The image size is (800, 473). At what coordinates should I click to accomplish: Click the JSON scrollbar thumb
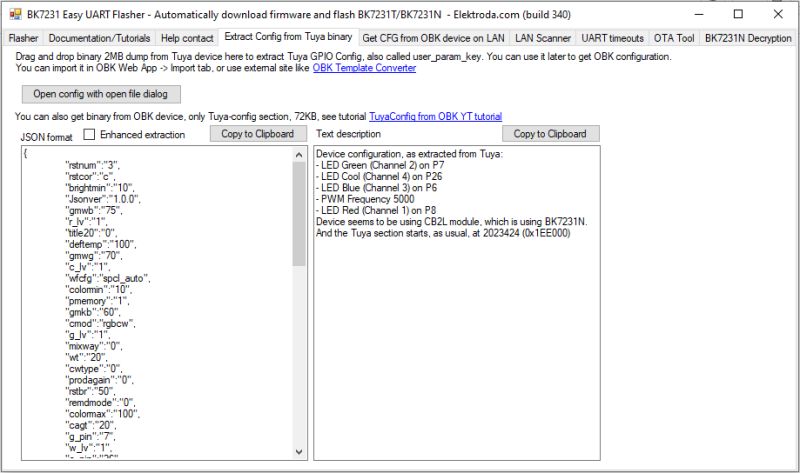299,214
